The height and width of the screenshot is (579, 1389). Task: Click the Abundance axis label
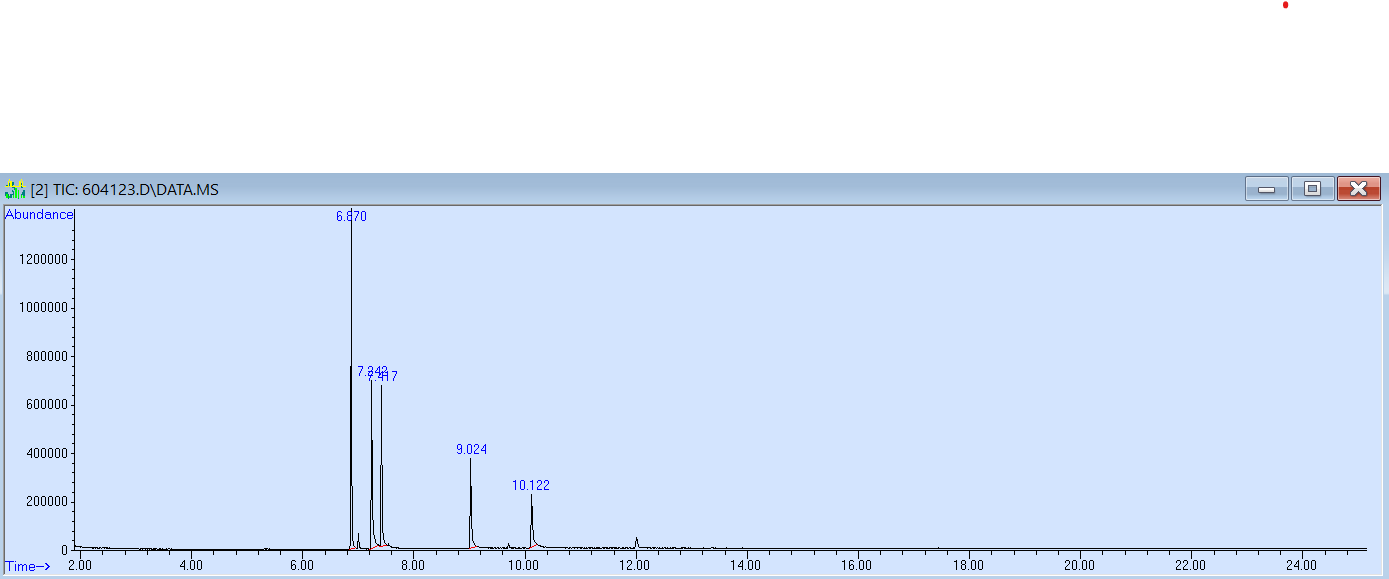click(x=39, y=215)
